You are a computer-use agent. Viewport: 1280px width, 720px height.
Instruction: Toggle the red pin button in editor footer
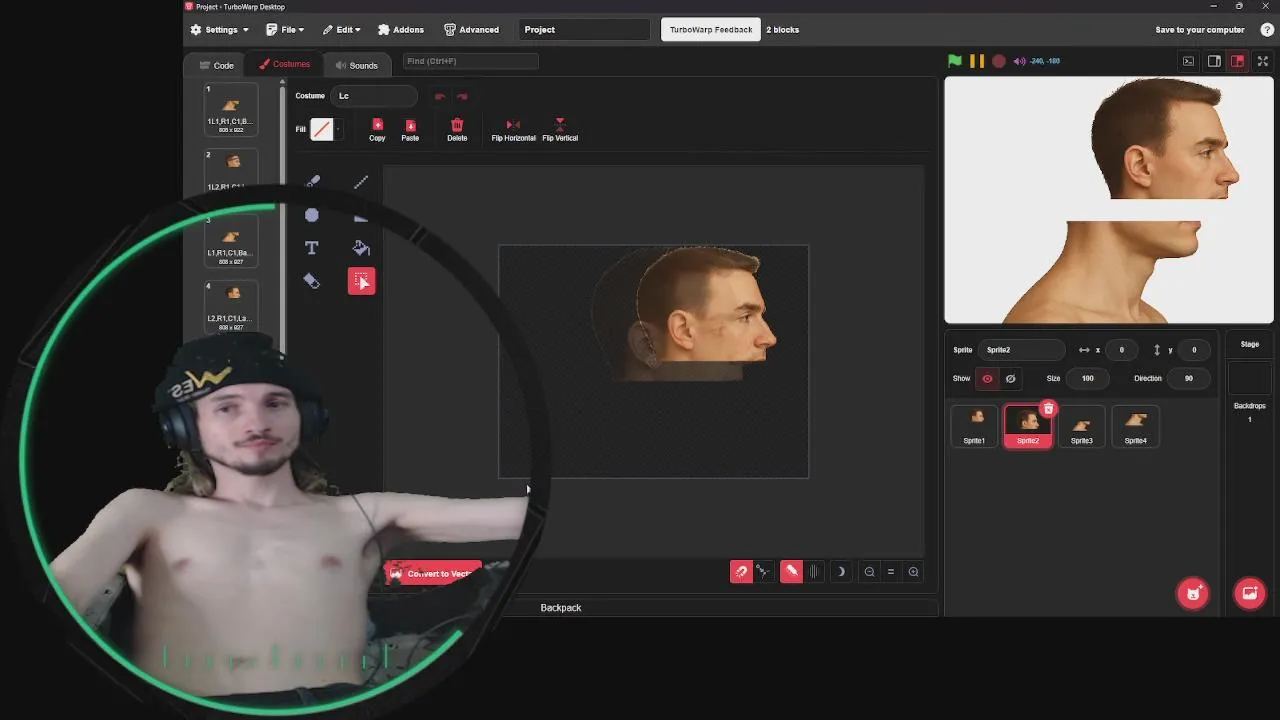(x=791, y=572)
